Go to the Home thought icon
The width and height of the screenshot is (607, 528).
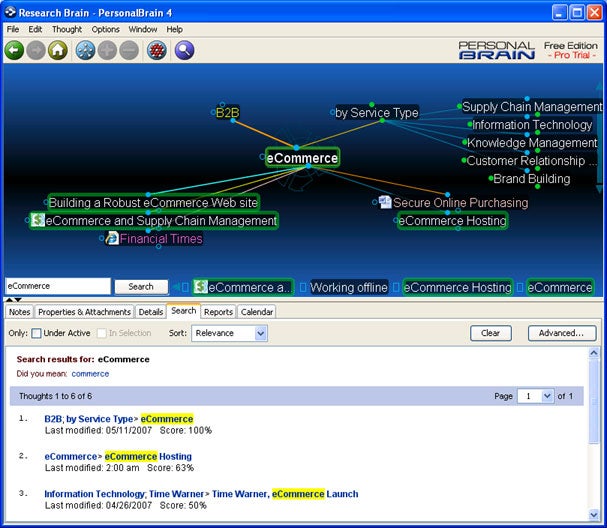coord(58,50)
